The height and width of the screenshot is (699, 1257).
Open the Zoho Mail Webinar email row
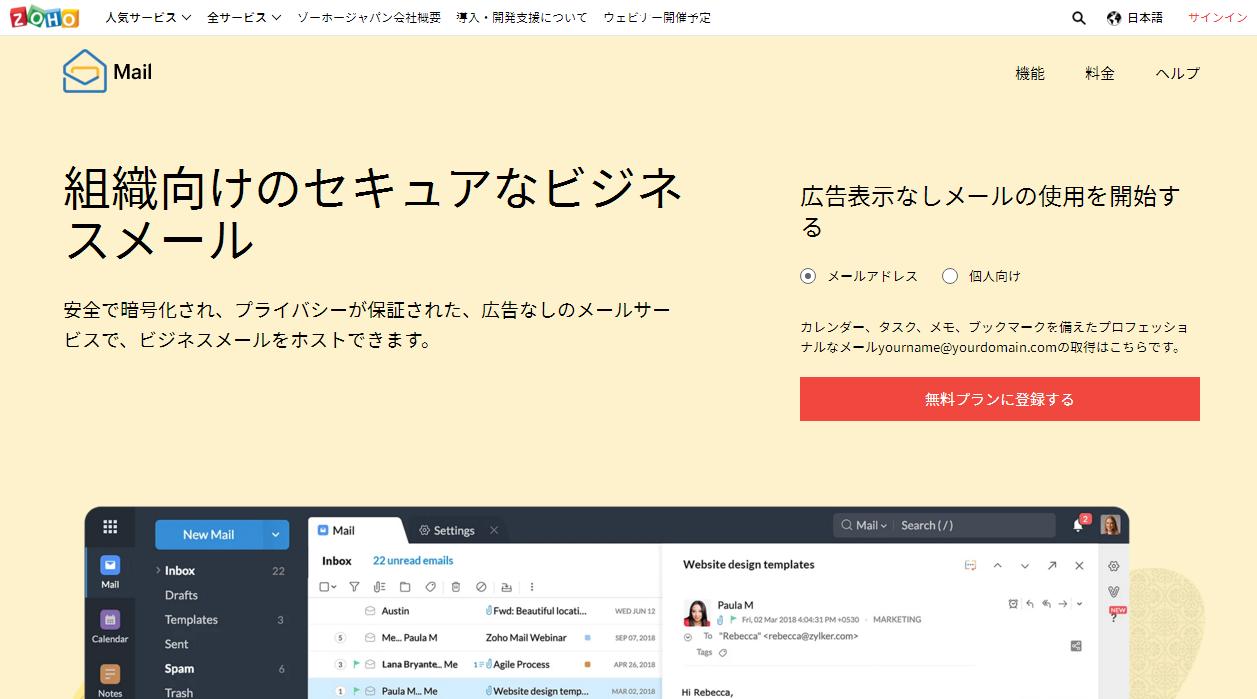[x=484, y=638]
